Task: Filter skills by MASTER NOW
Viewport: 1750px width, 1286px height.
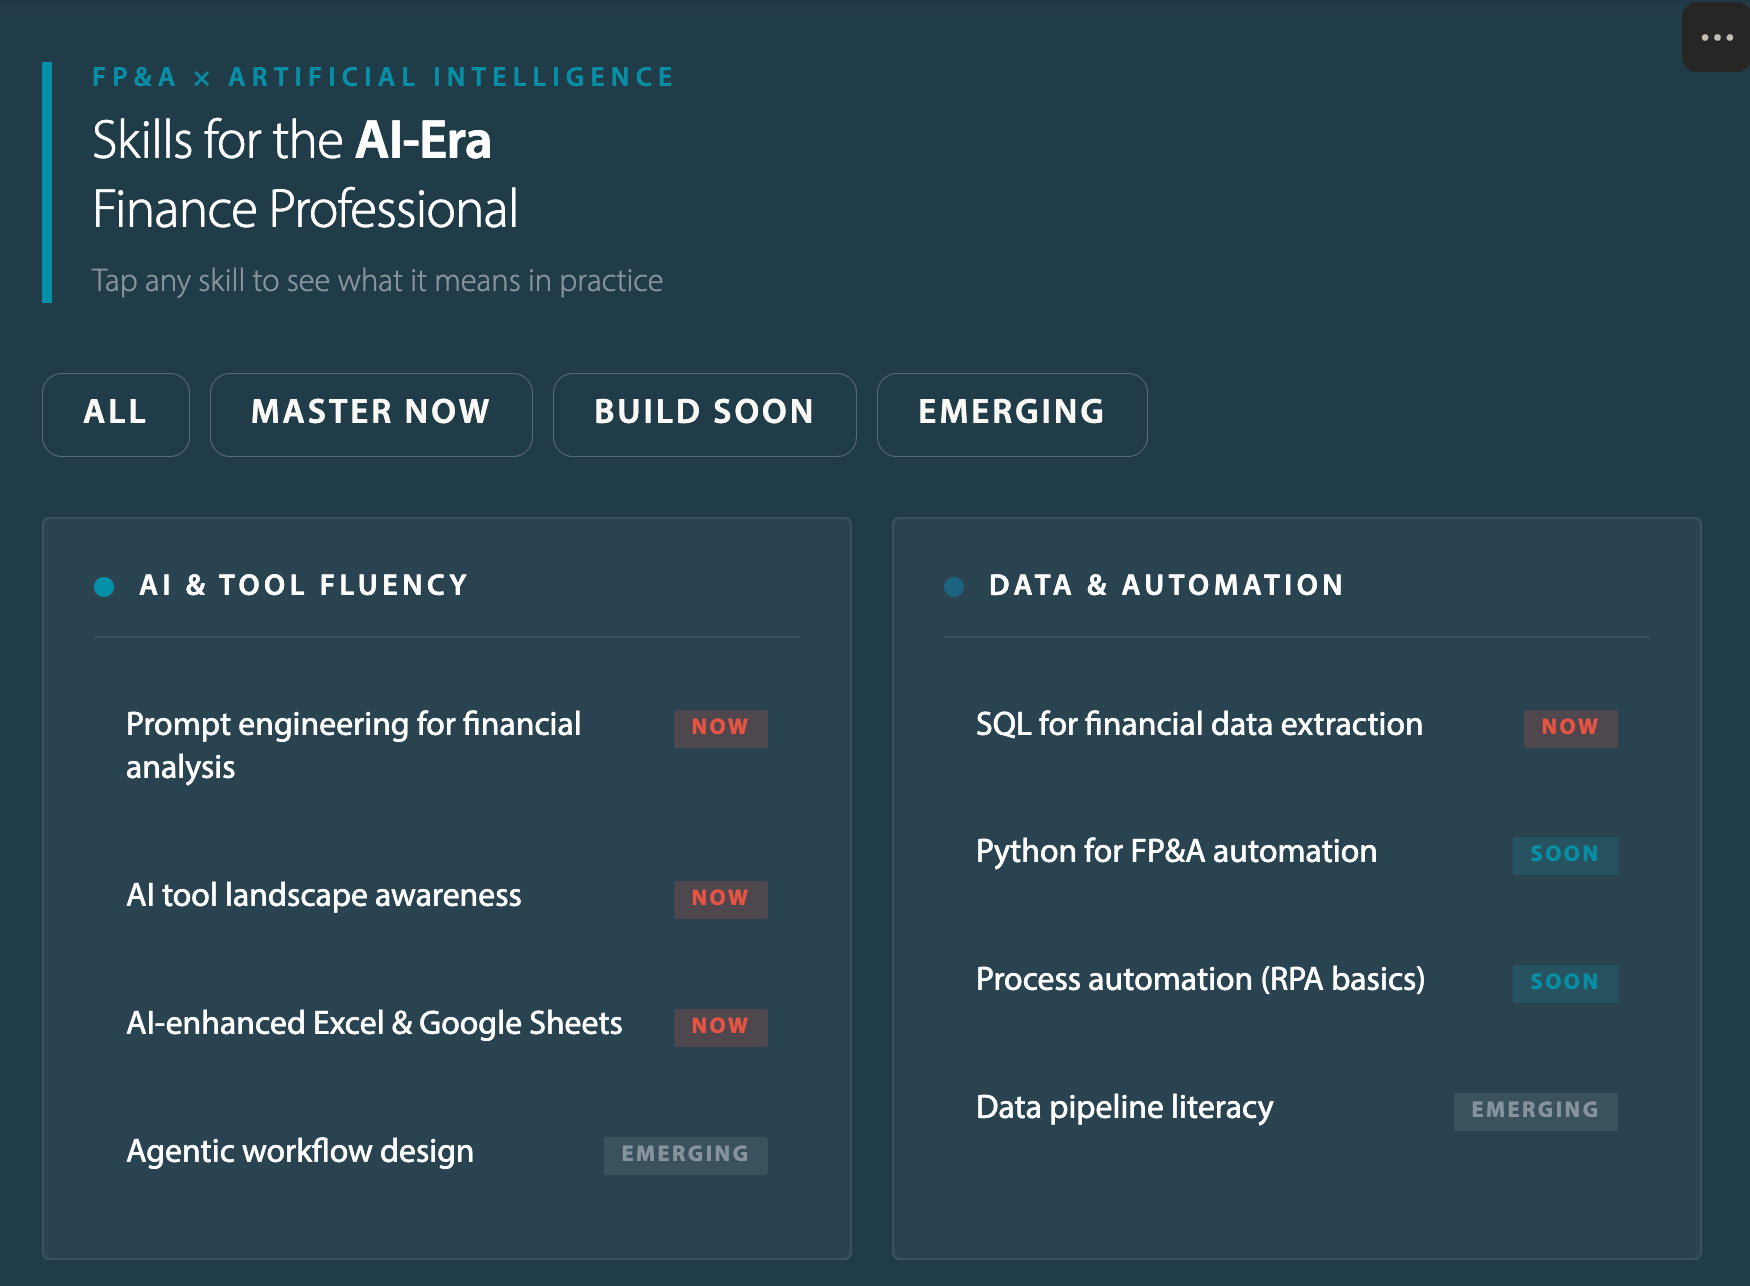Action: 371,414
